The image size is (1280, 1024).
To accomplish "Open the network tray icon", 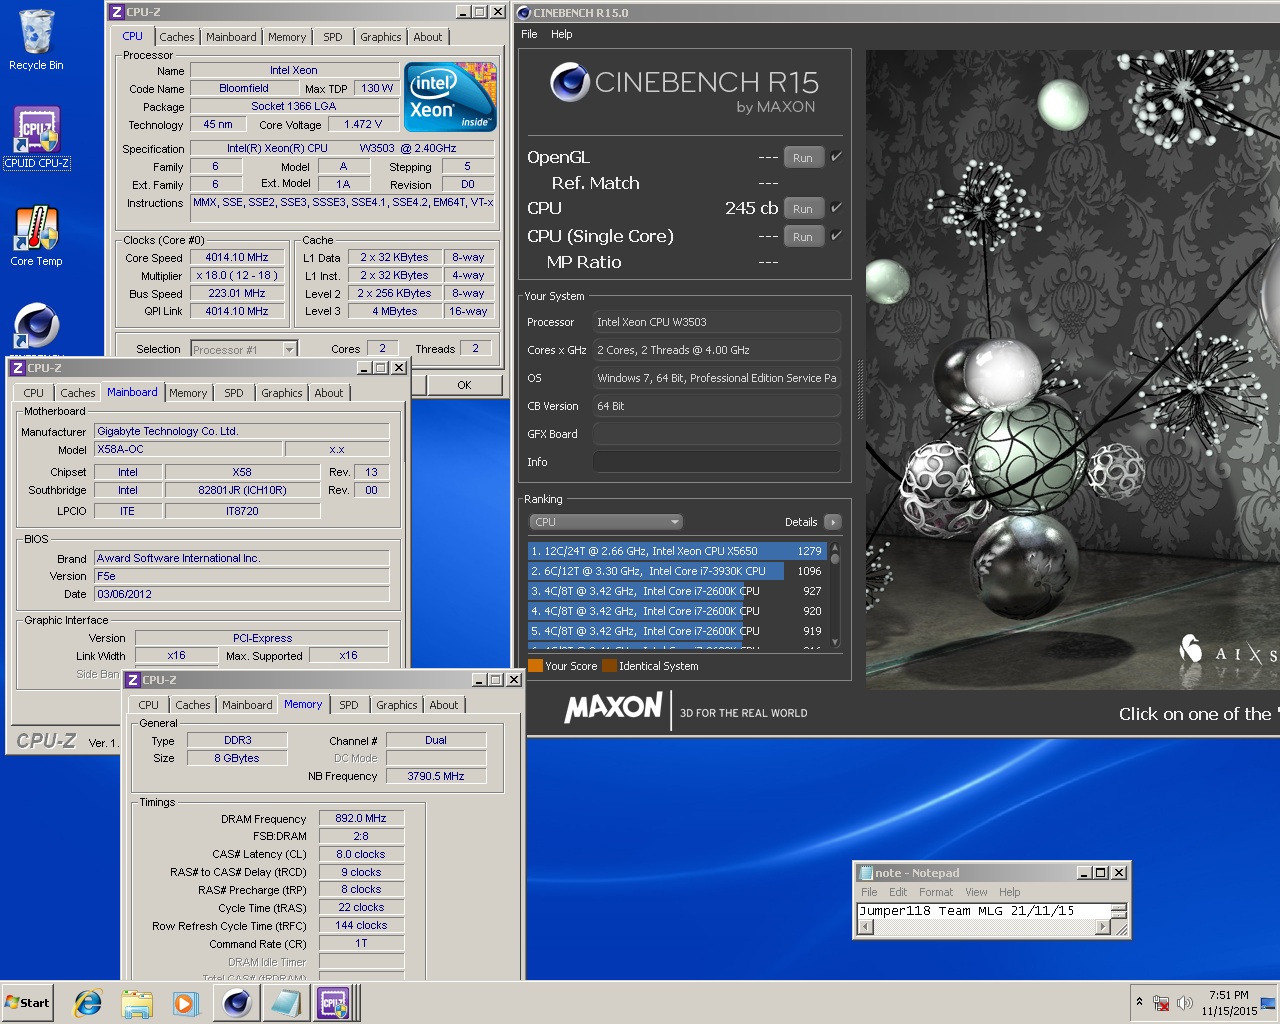I will pyautogui.click(x=1161, y=1003).
